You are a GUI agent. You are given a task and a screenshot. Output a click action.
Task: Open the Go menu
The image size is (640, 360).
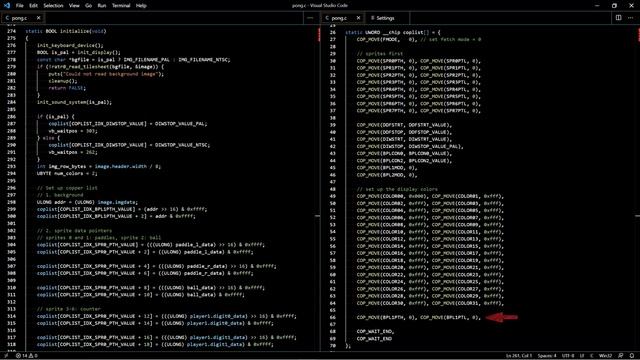pos(89,6)
